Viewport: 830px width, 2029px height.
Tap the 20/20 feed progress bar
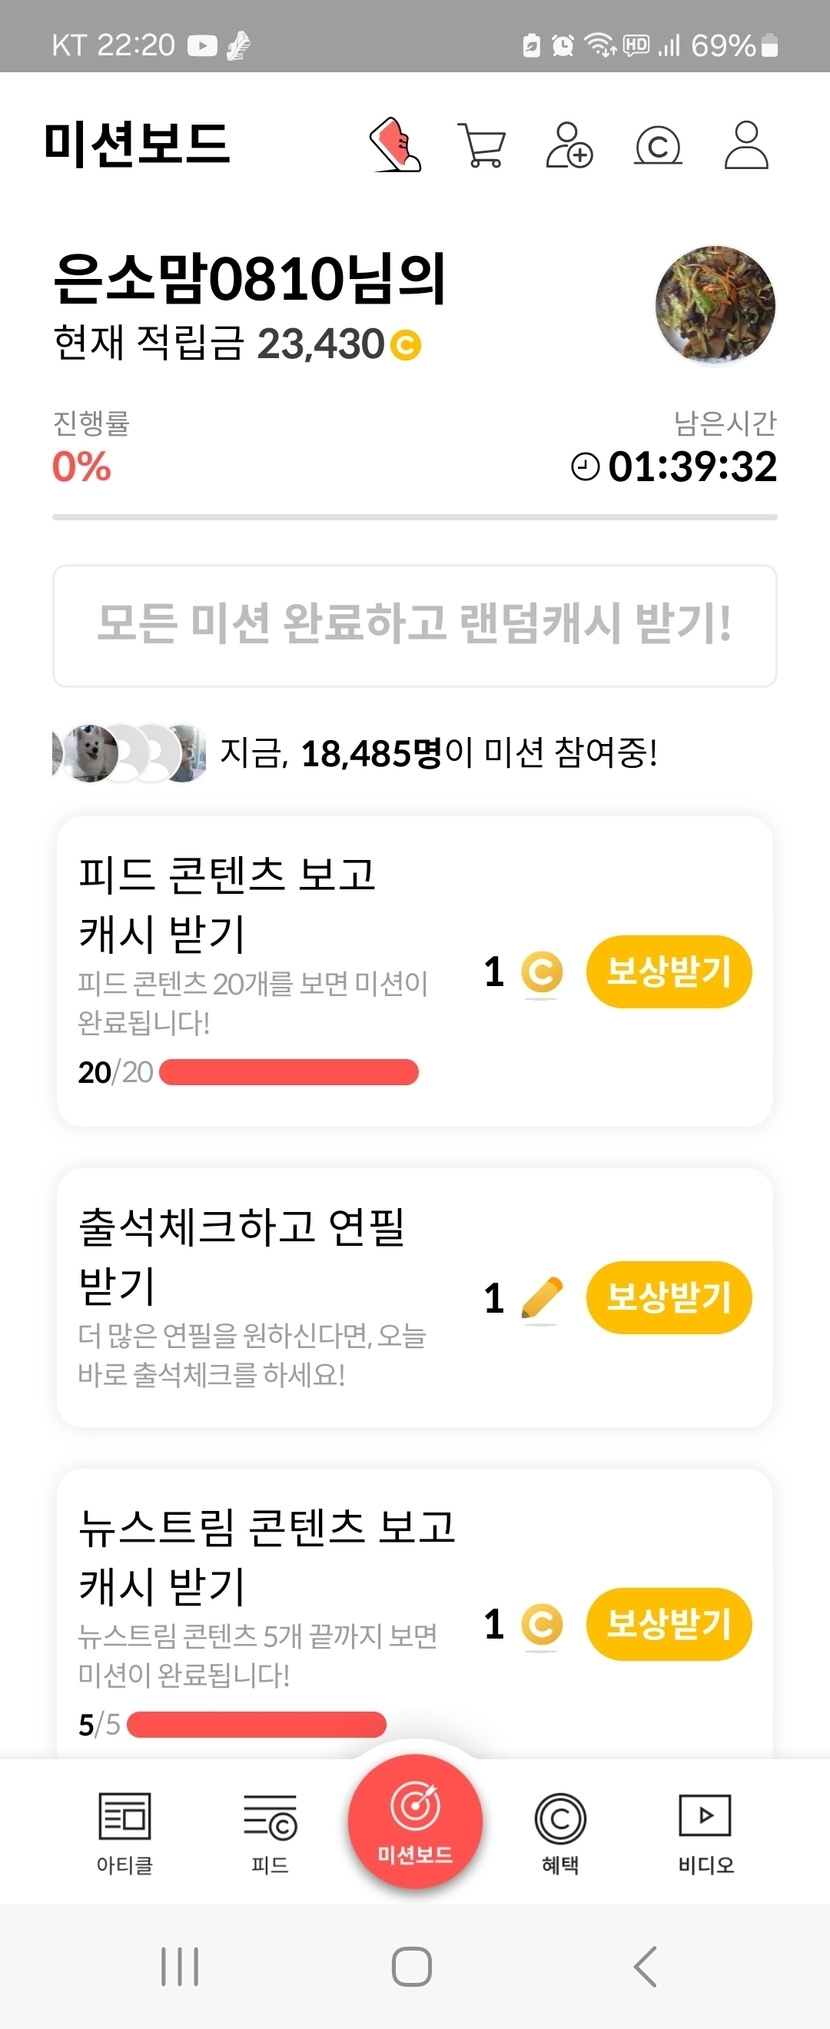click(288, 1072)
